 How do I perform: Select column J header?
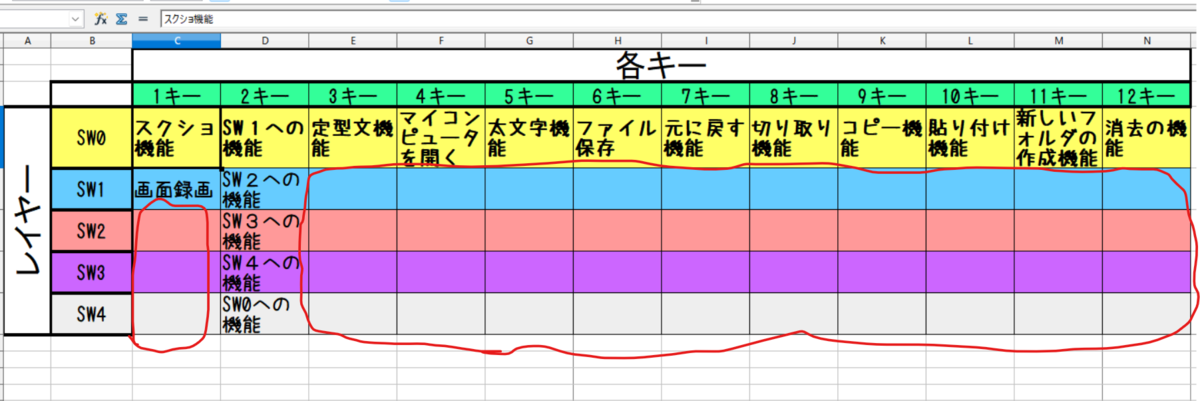(793, 40)
